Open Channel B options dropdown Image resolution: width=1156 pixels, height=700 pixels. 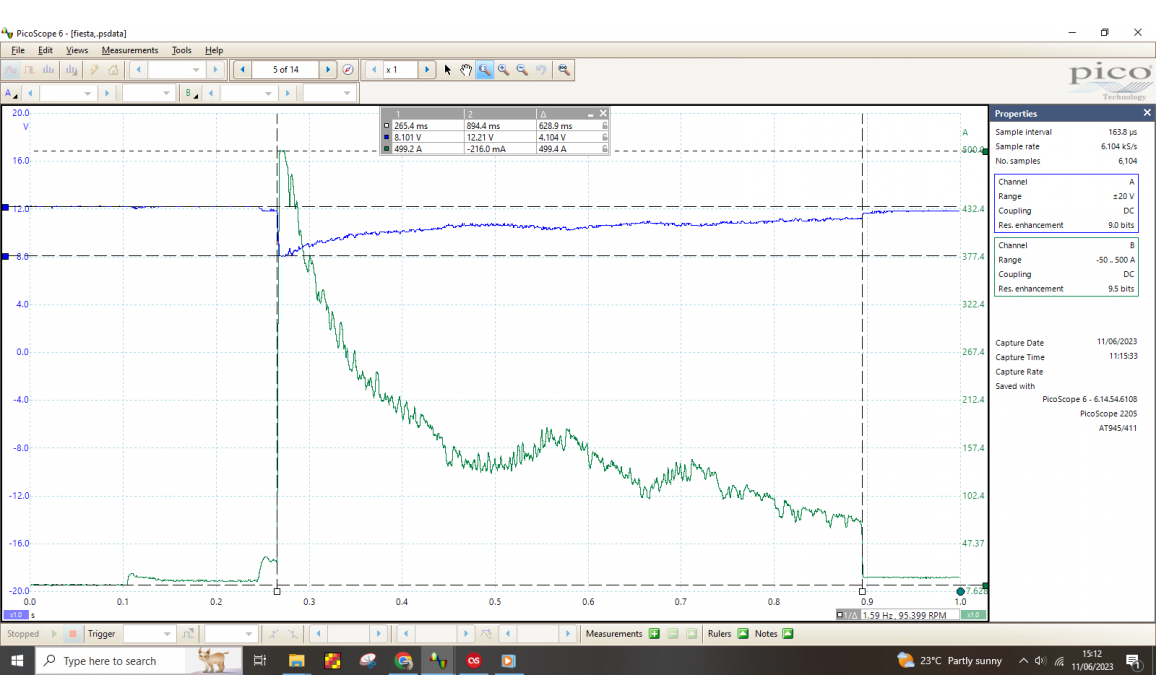pyautogui.click(x=189, y=93)
